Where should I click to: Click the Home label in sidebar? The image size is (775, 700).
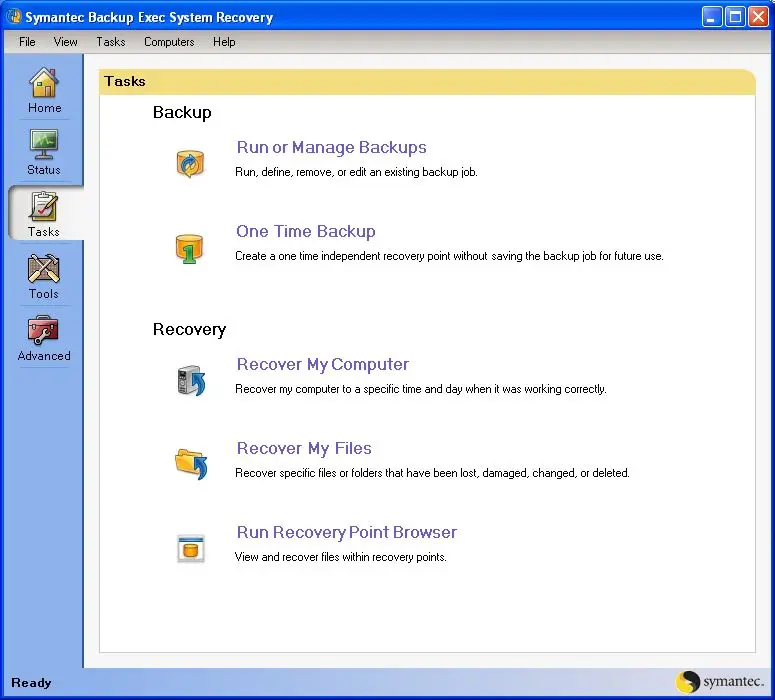tap(44, 108)
